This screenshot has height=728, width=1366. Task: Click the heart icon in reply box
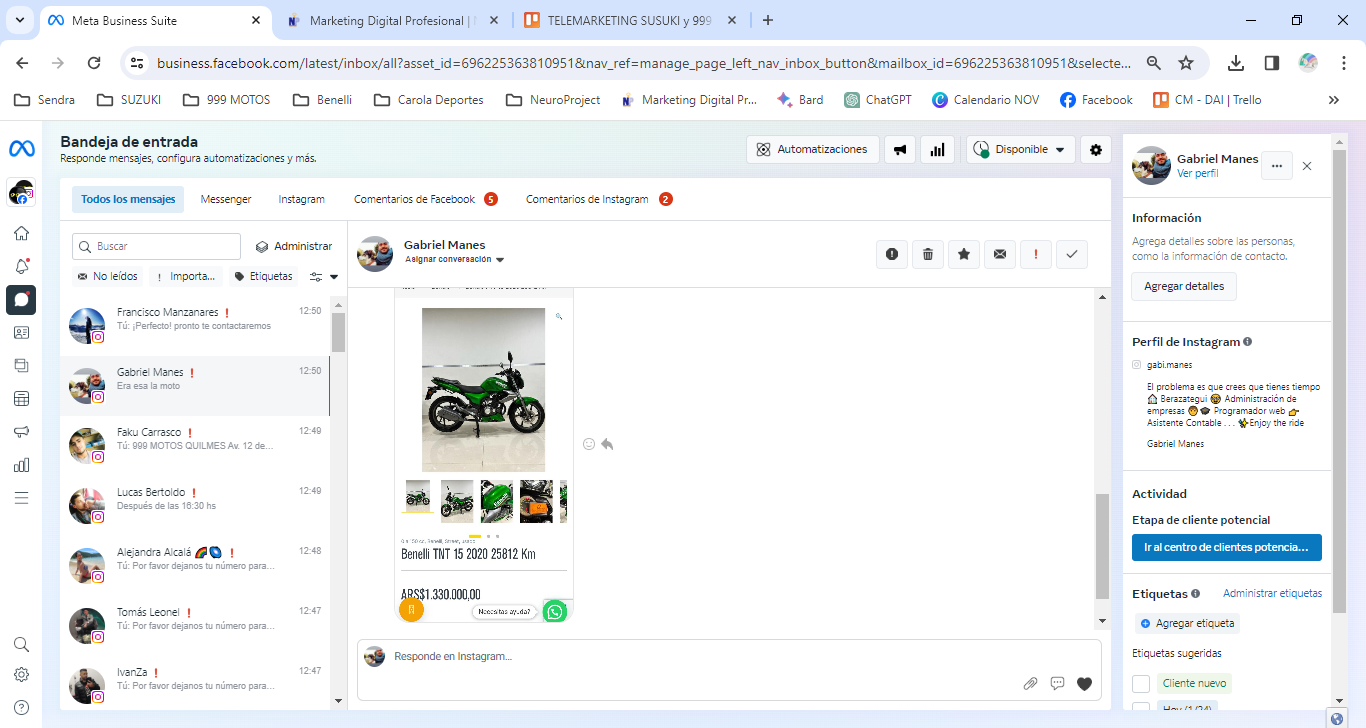1084,684
